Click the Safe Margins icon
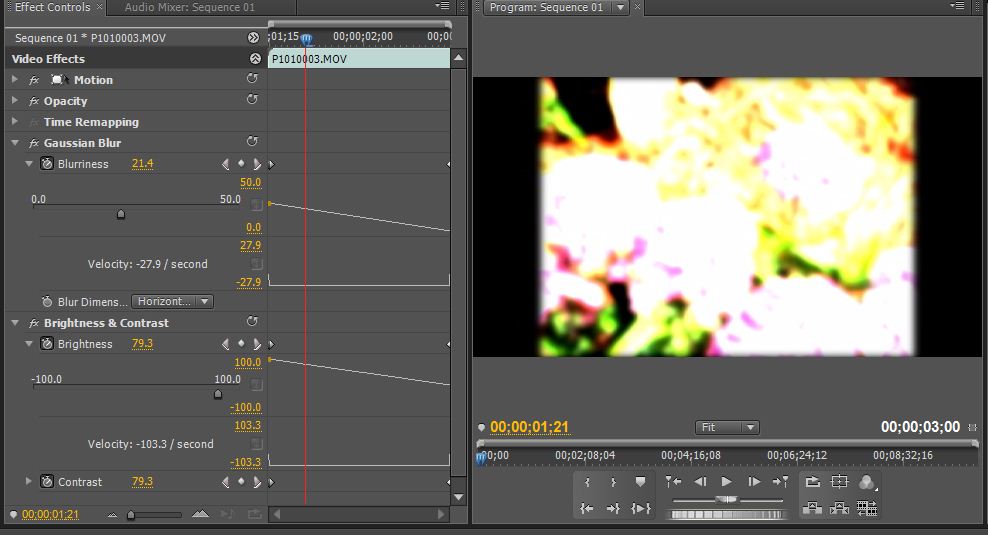This screenshot has height=535, width=988. [x=840, y=482]
